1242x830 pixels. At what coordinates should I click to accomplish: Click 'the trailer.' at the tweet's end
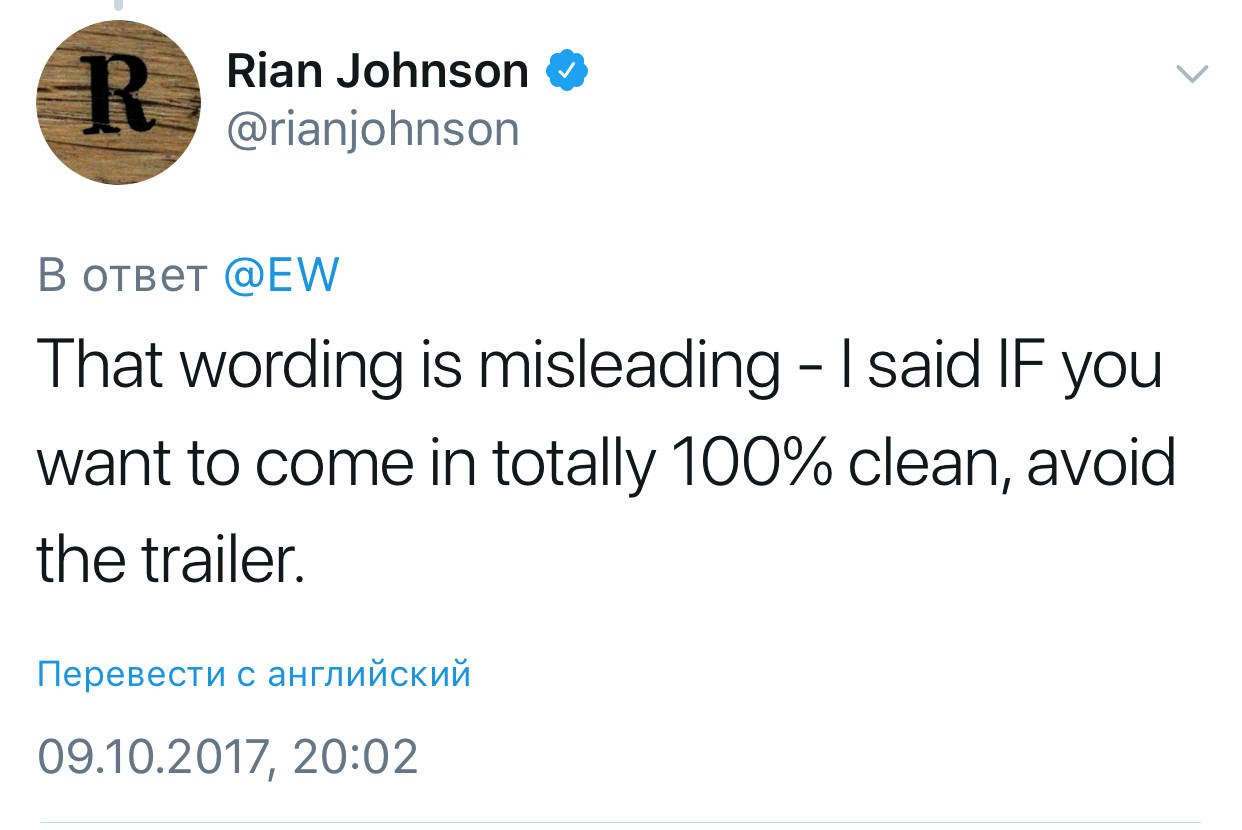click(x=170, y=559)
